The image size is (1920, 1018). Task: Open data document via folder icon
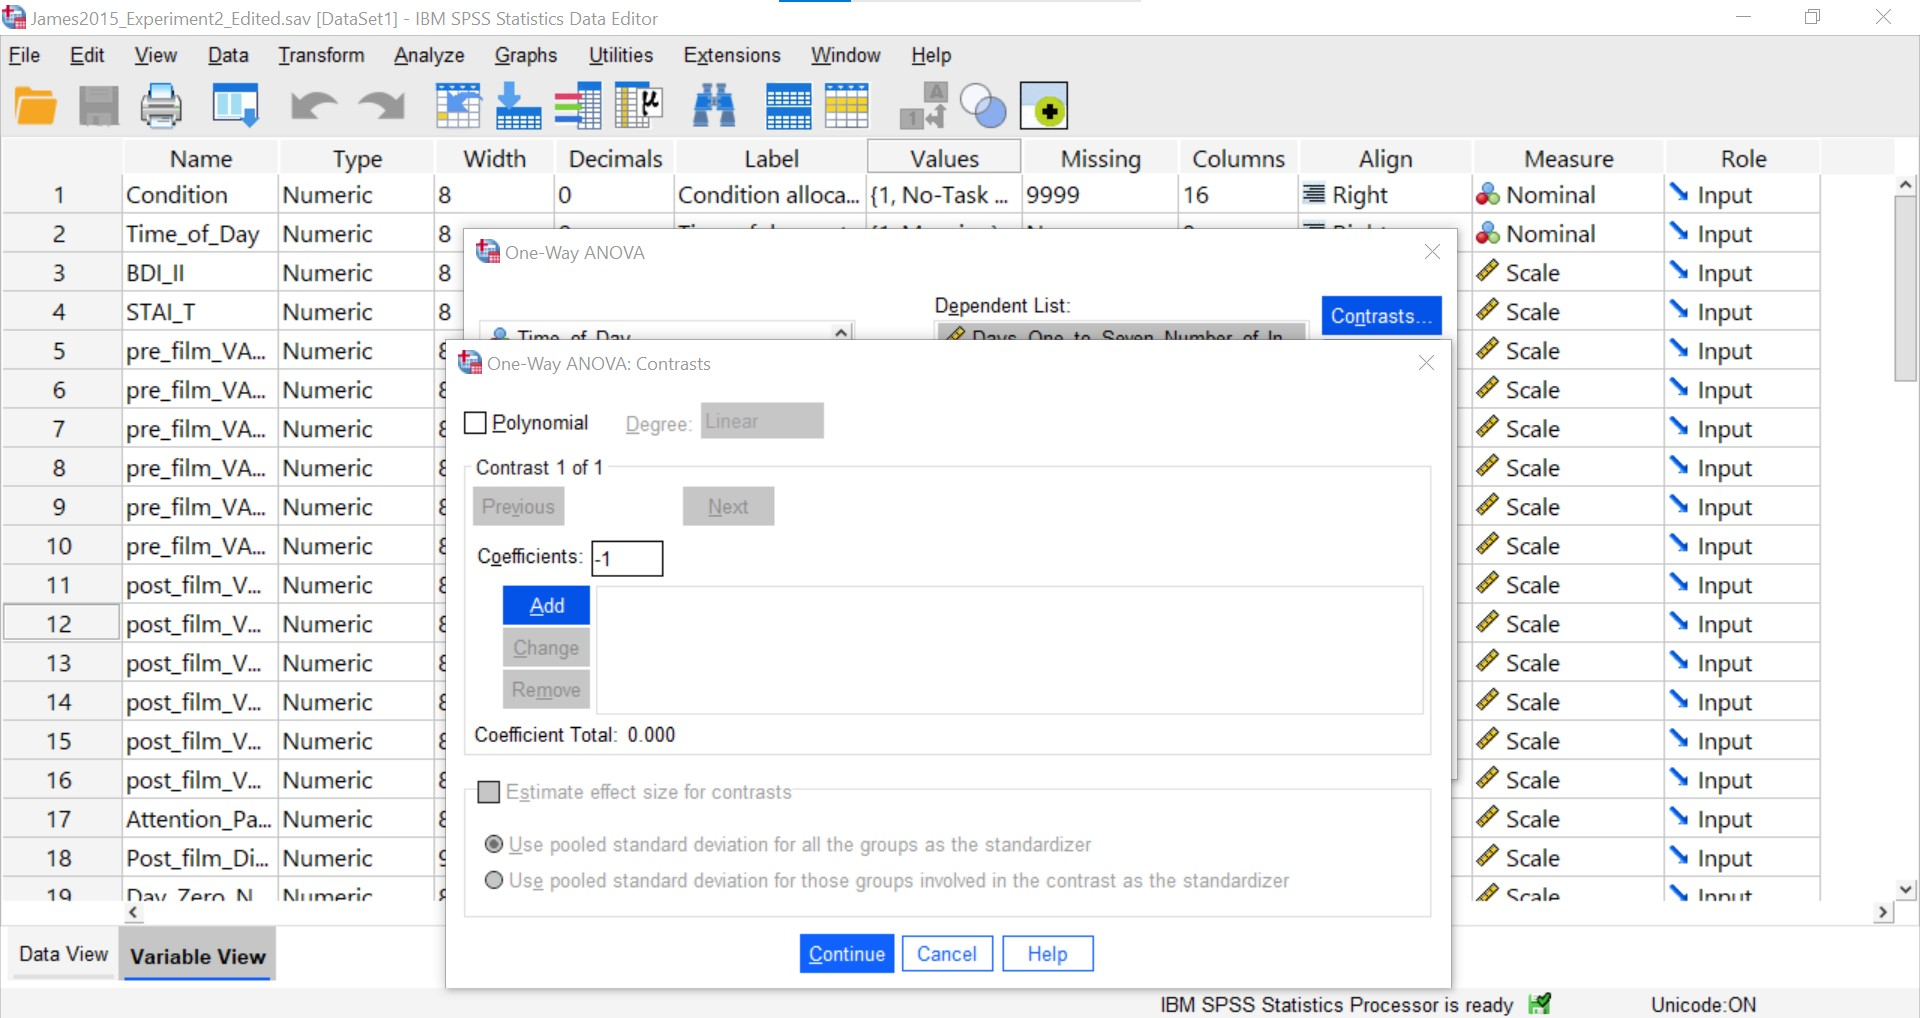(x=36, y=106)
